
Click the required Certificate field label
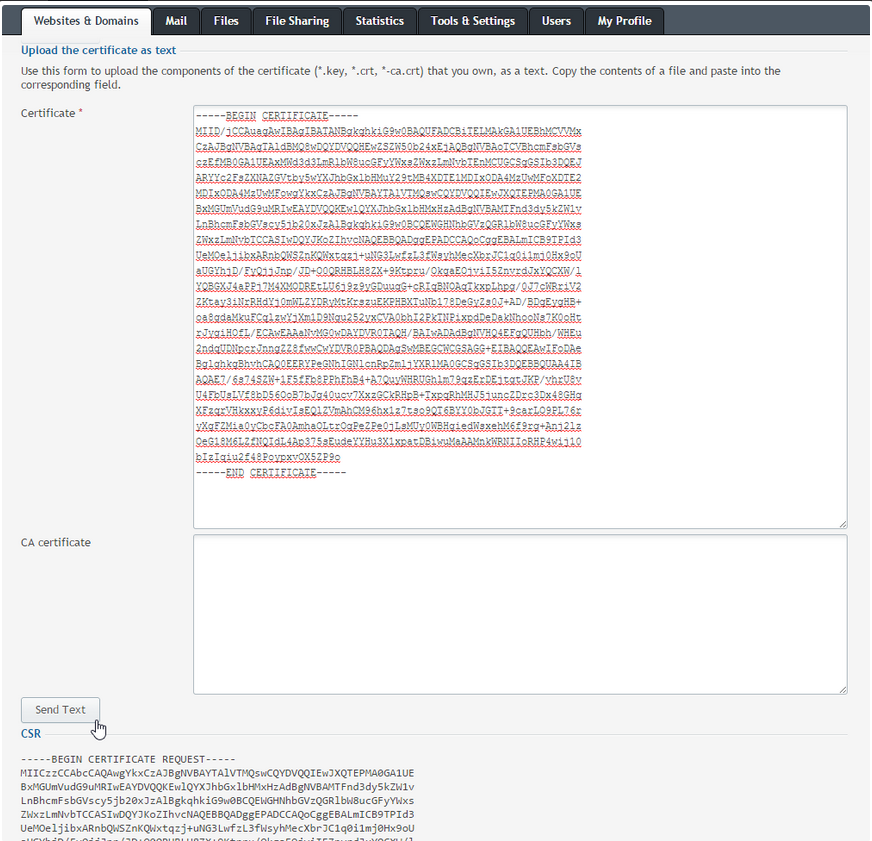coord(49,114)
